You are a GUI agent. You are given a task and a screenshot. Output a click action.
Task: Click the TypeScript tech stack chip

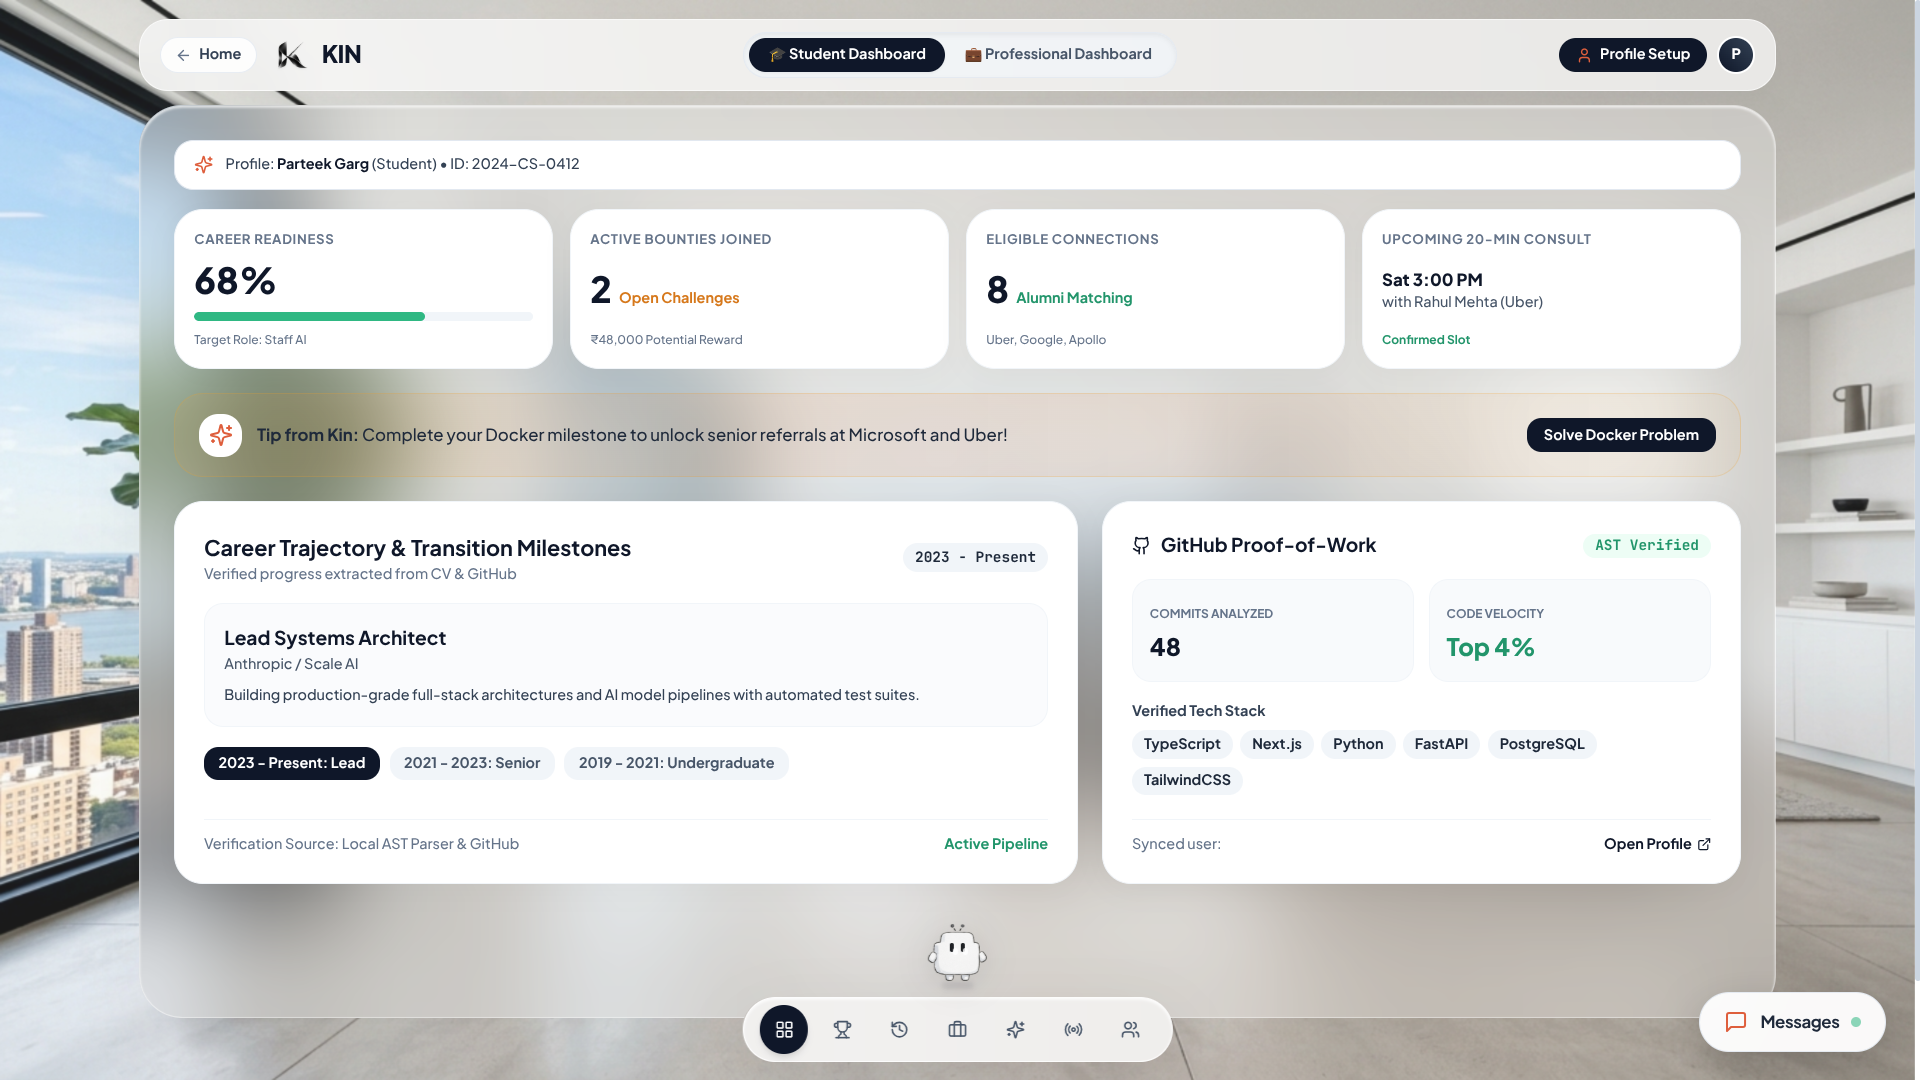coord(1182,744)
